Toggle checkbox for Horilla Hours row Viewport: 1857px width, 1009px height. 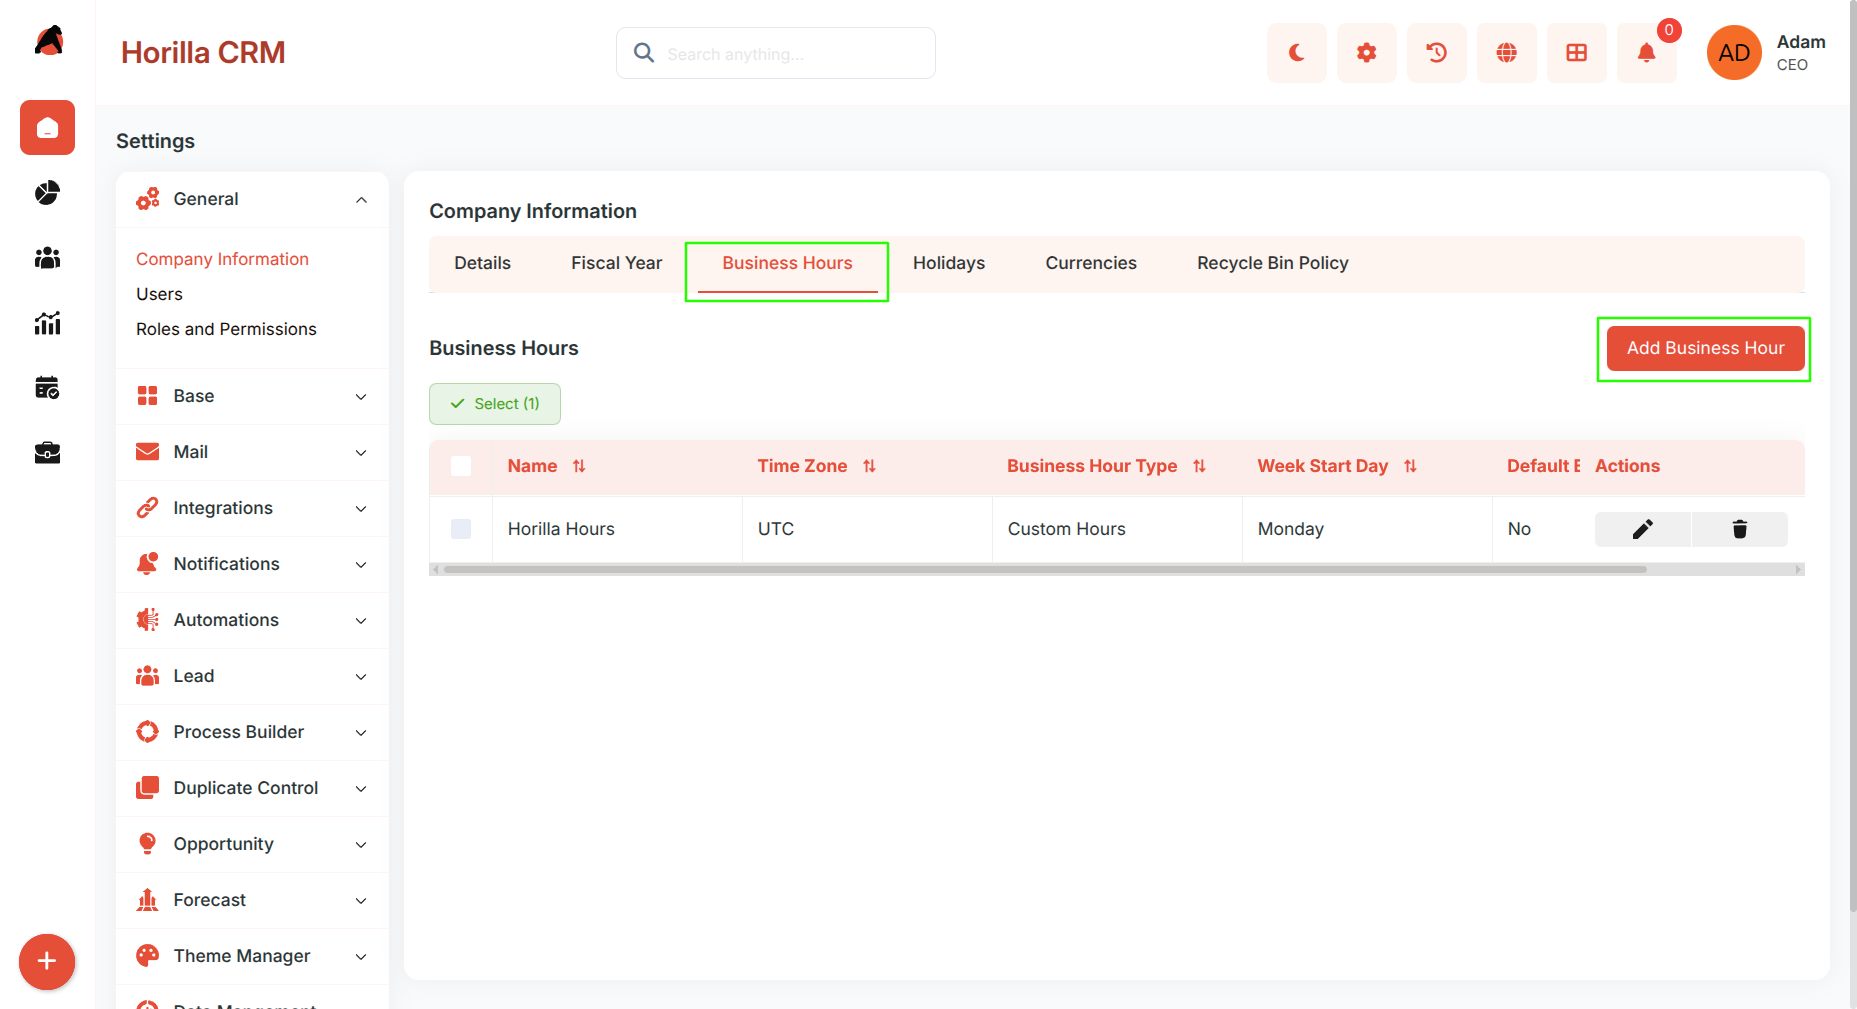pyautogui.click(x=461, y=529)
